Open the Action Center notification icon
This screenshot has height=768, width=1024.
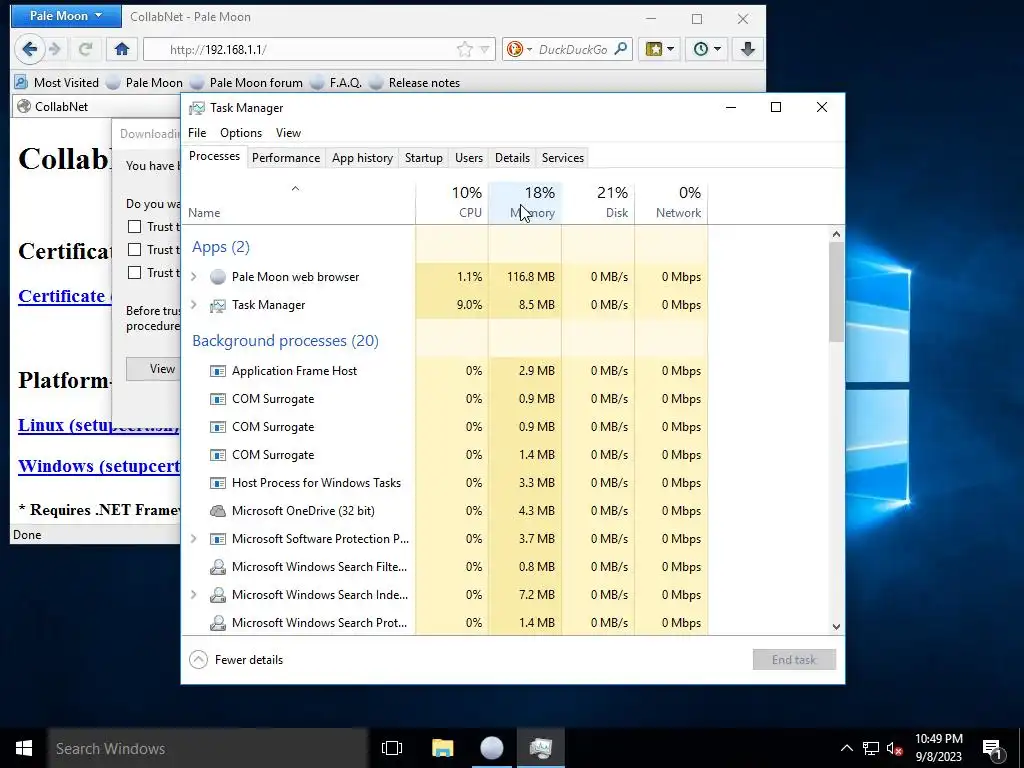point(993,748)
